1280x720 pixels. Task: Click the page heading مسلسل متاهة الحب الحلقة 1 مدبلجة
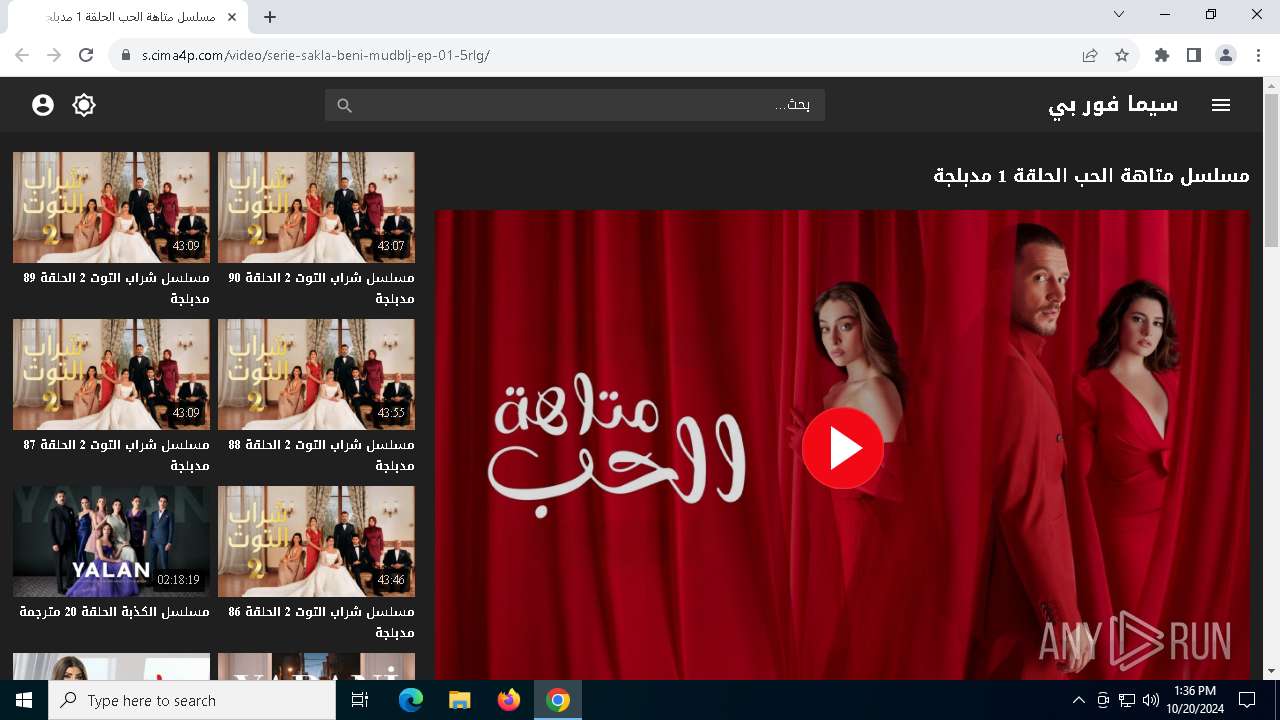click(1091, 176)
